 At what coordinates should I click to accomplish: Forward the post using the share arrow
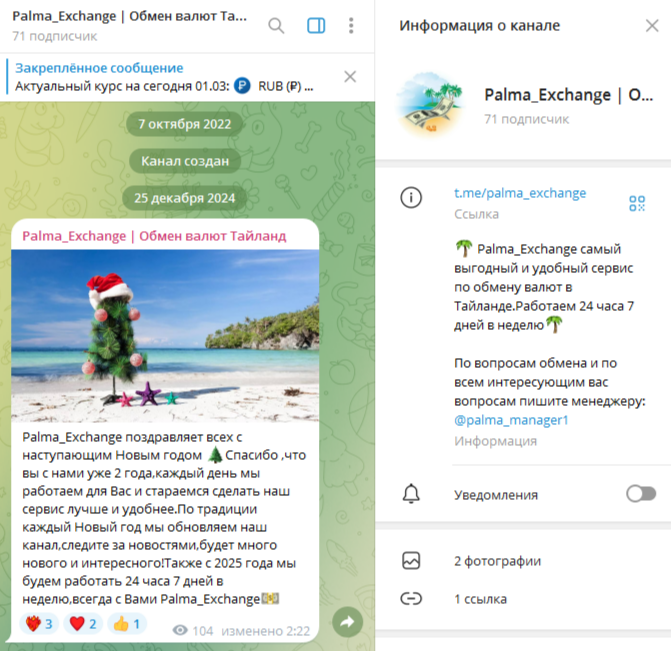coord(347,622)
